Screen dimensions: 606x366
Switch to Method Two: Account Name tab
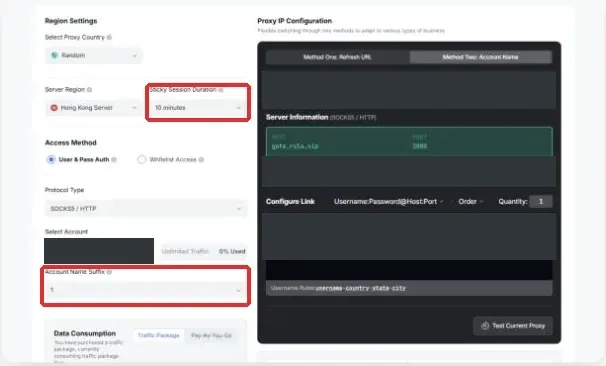tap(480, 57)
